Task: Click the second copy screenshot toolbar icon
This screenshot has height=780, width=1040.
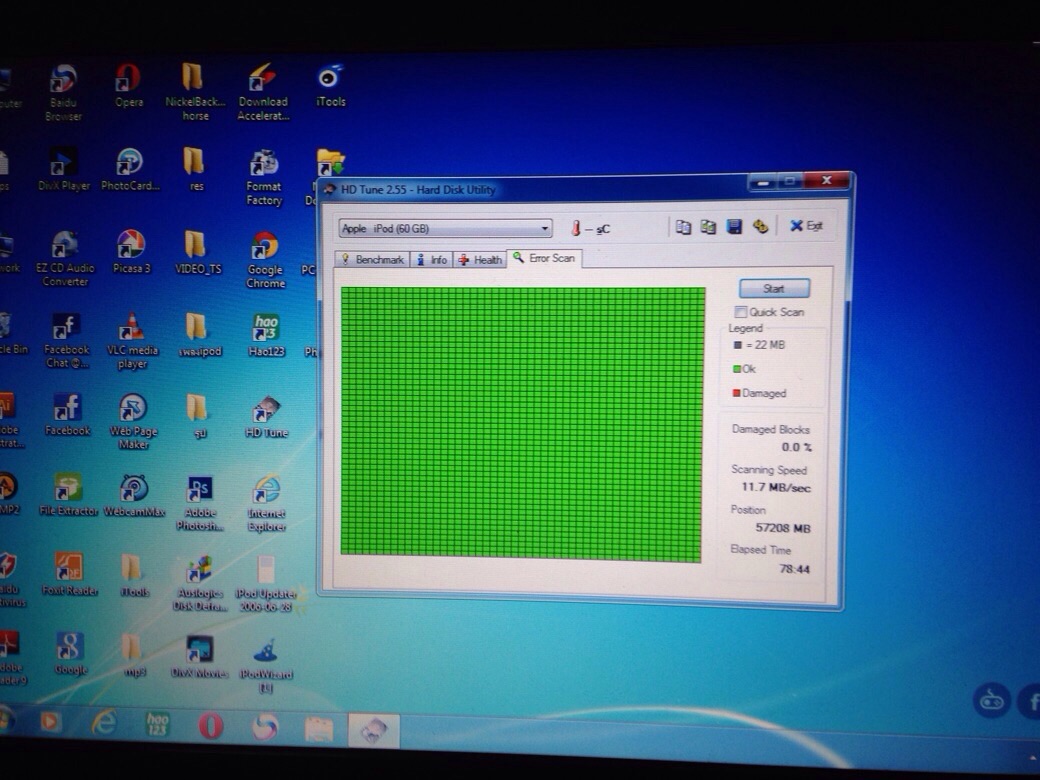Action: (x=708, y=227)
